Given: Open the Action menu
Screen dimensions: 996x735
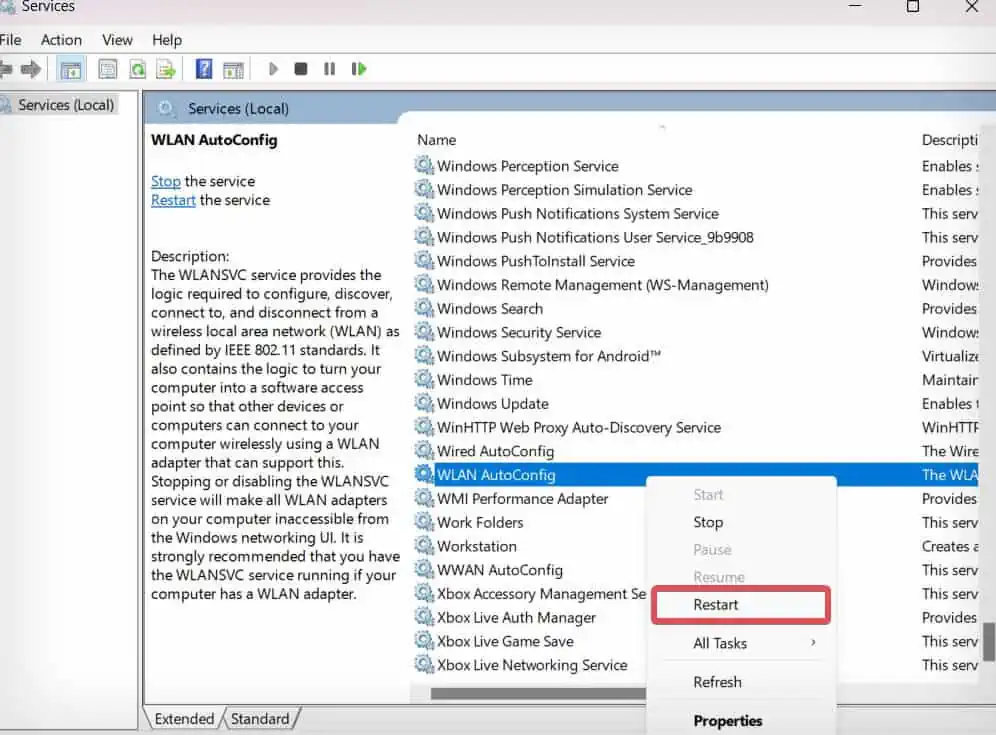Looking at the screenshot, I should pos(60,40).
